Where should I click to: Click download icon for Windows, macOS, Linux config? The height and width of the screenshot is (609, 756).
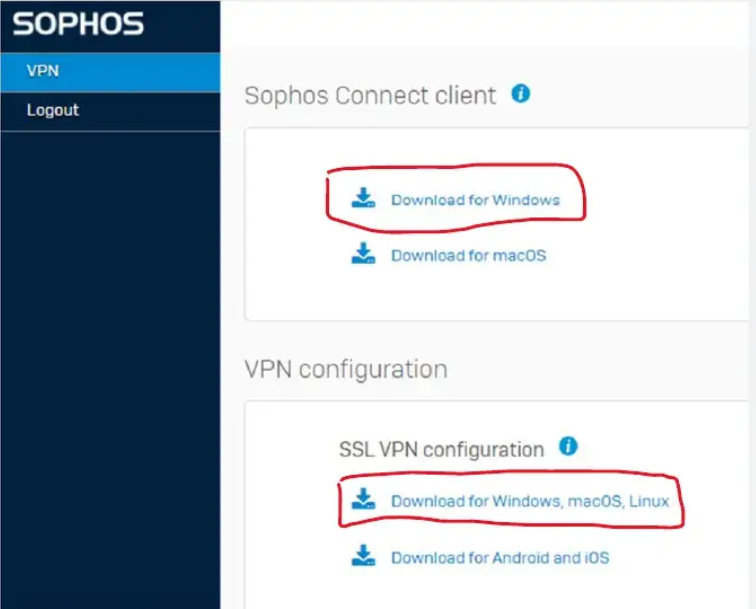click(363, 499)
